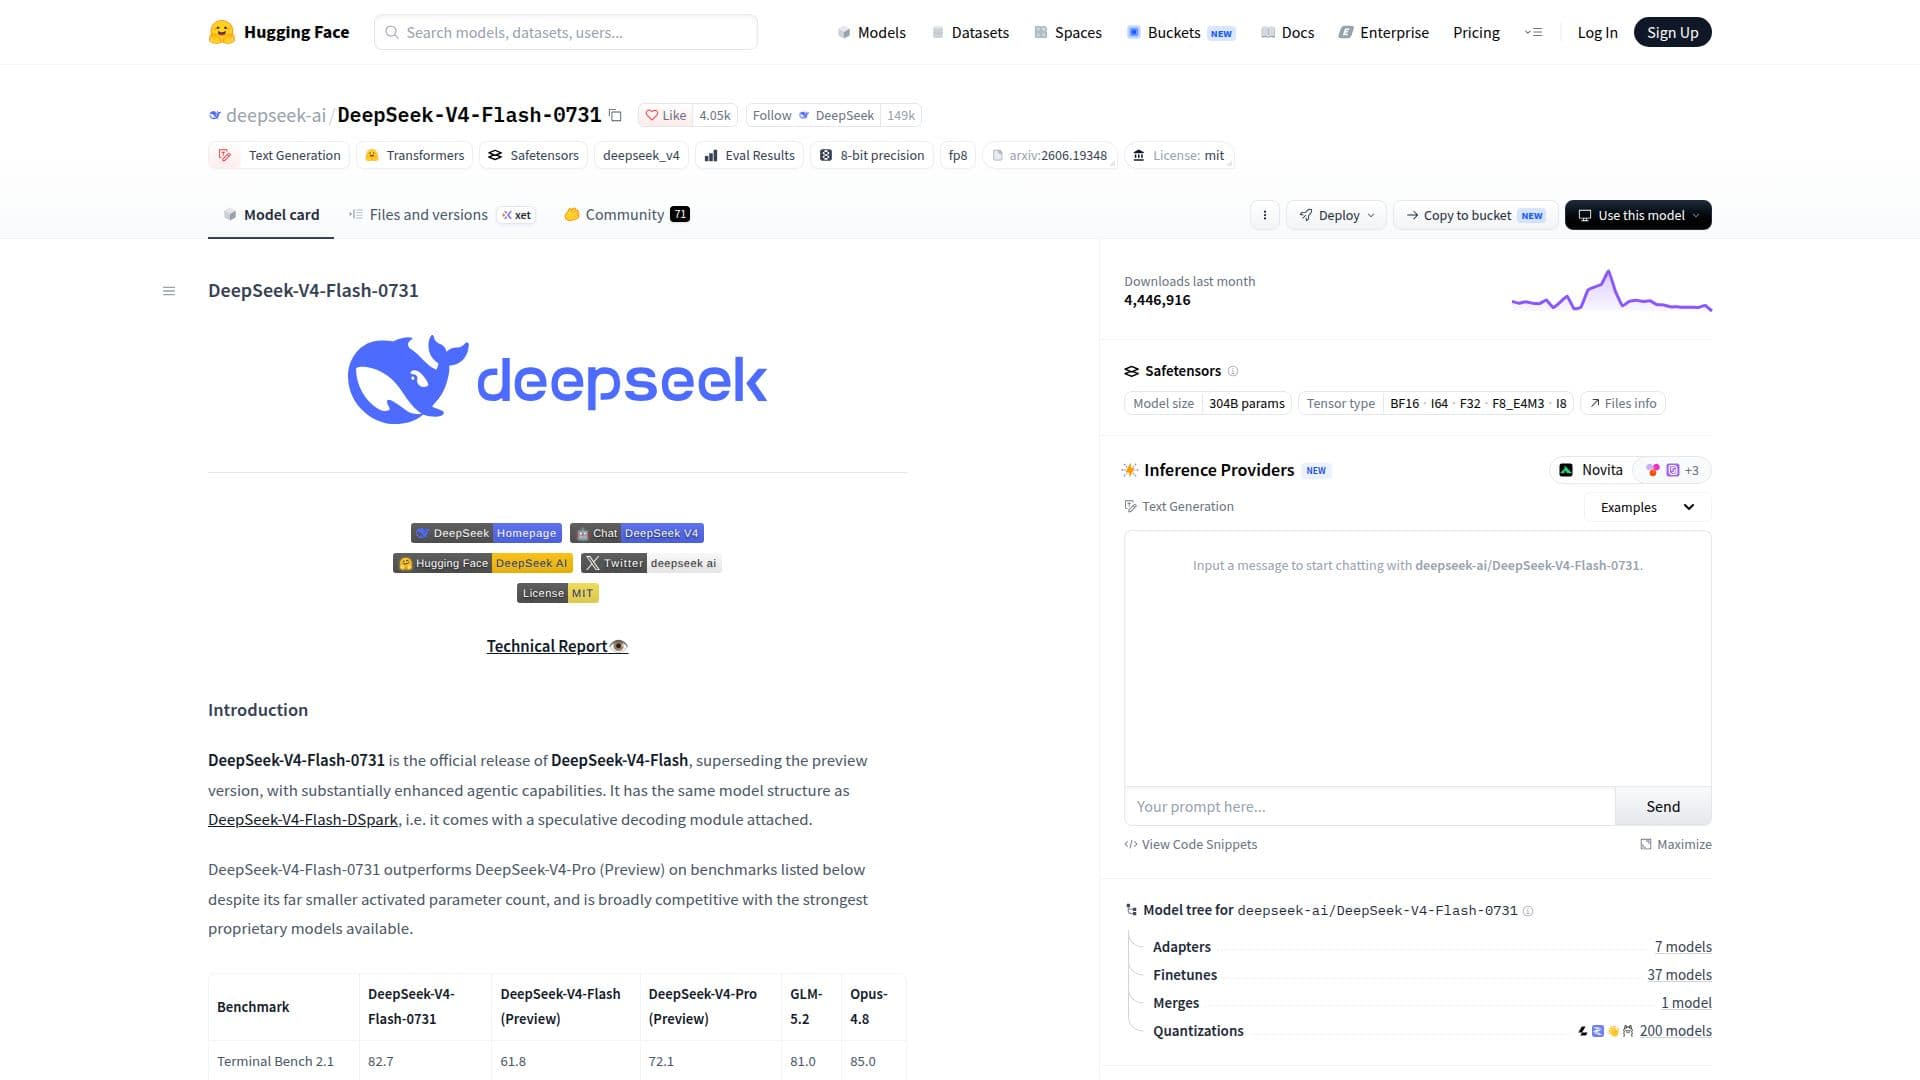
Task: Toggle table of contents hamburger icon
Action: pos(169,291)
